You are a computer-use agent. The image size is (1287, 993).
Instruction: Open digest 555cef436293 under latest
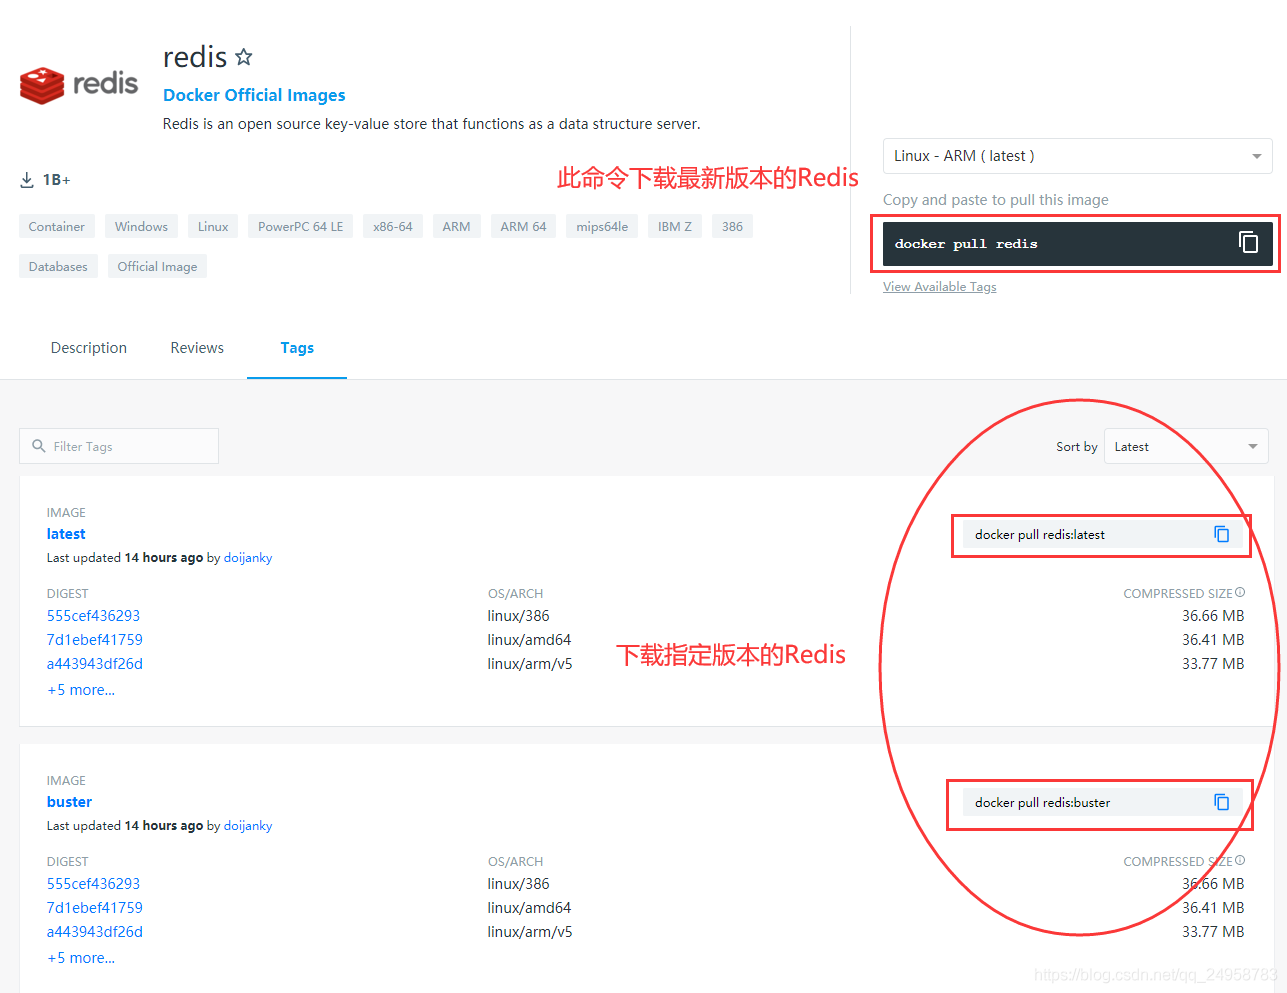[93, 616]
